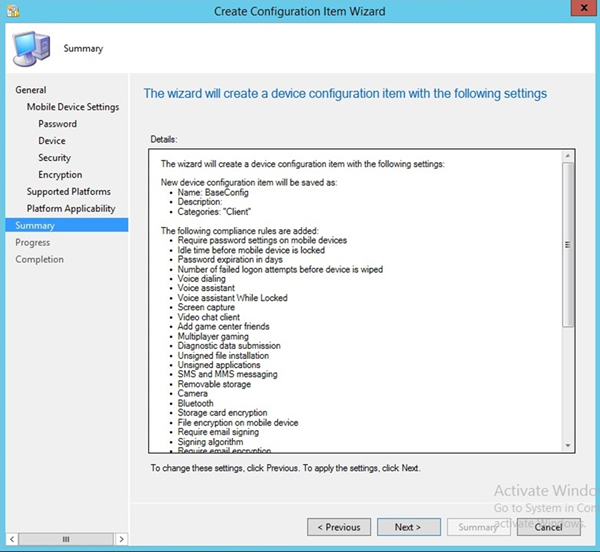The image size is (600, 552).
Task: Select Supported Platforms in sidebar
Action: [68, 192]
